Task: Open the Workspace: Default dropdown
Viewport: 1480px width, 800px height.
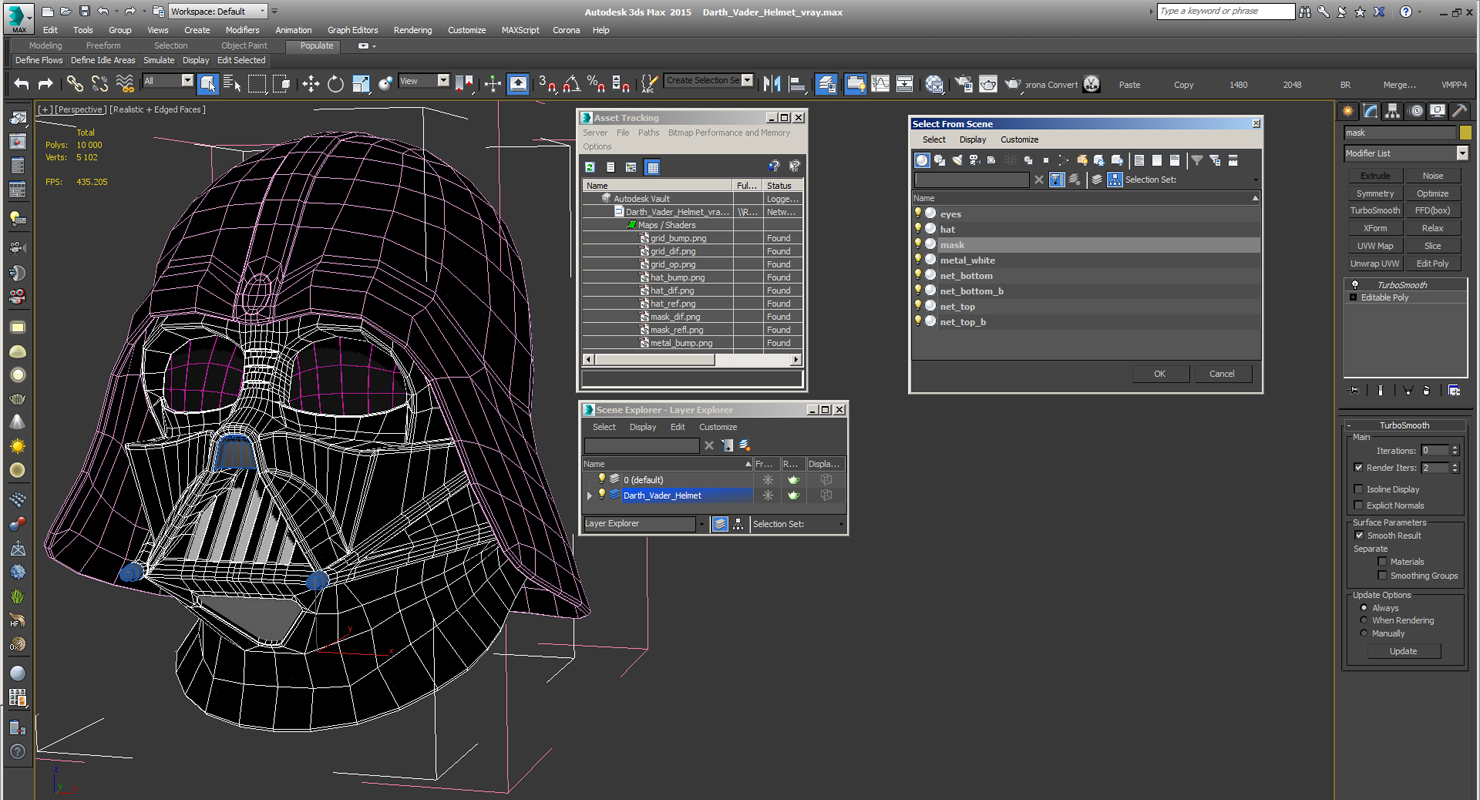Action: 217,11
